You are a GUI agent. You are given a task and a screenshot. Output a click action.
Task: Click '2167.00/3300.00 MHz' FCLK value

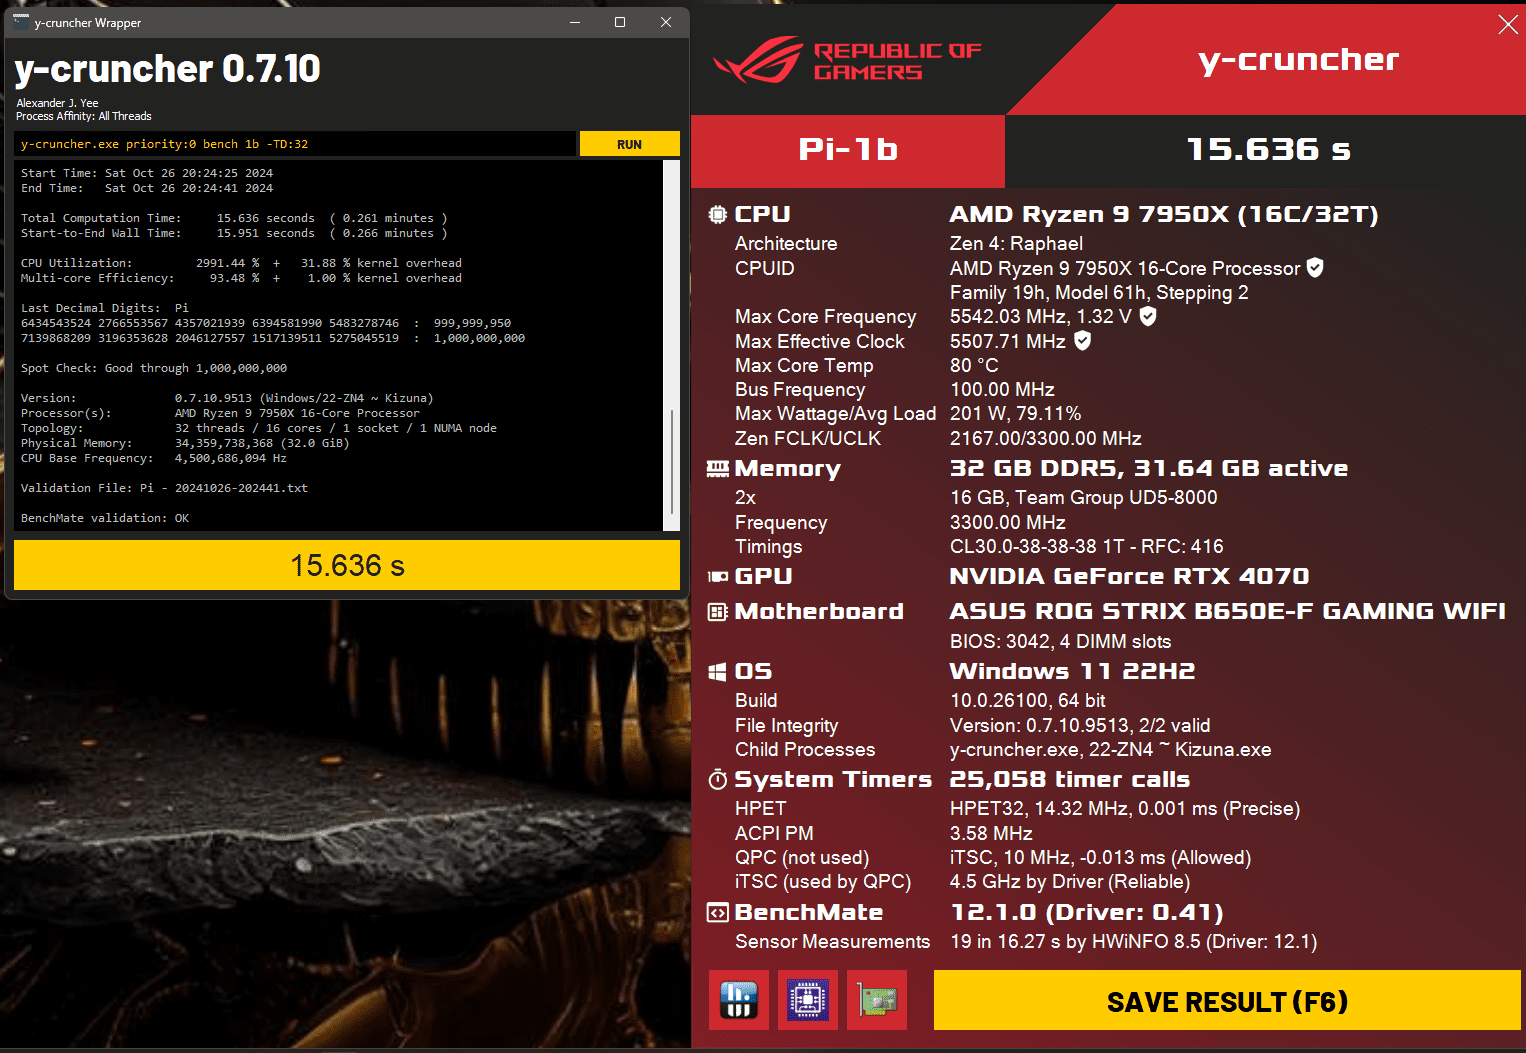click(1046, 439)
